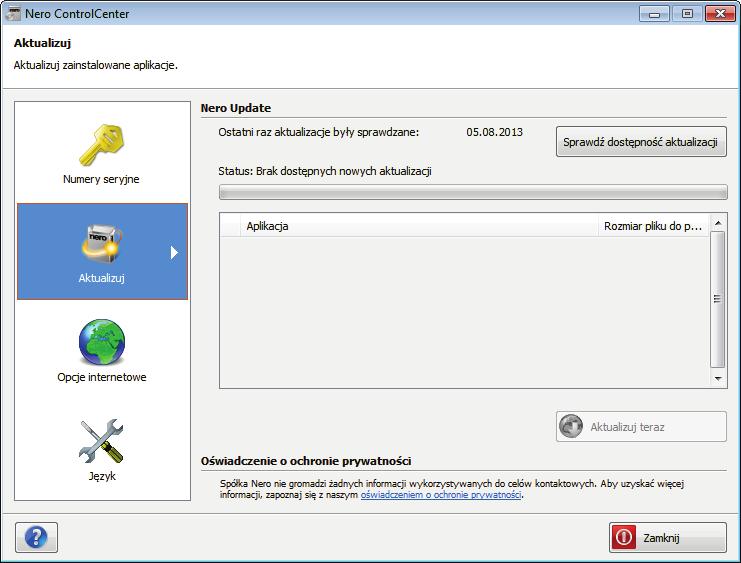Click the globe icon on Aktualizuj teraz

[571, 426]
